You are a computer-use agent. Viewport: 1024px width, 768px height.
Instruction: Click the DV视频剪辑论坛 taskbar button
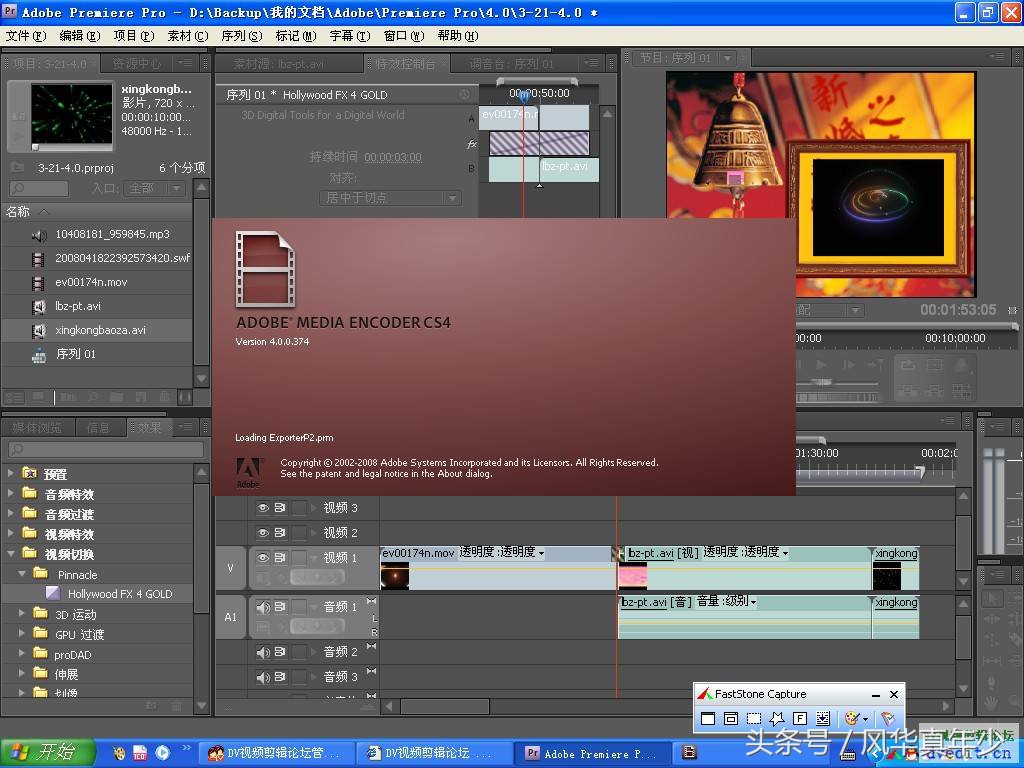(x=435, y=752)
